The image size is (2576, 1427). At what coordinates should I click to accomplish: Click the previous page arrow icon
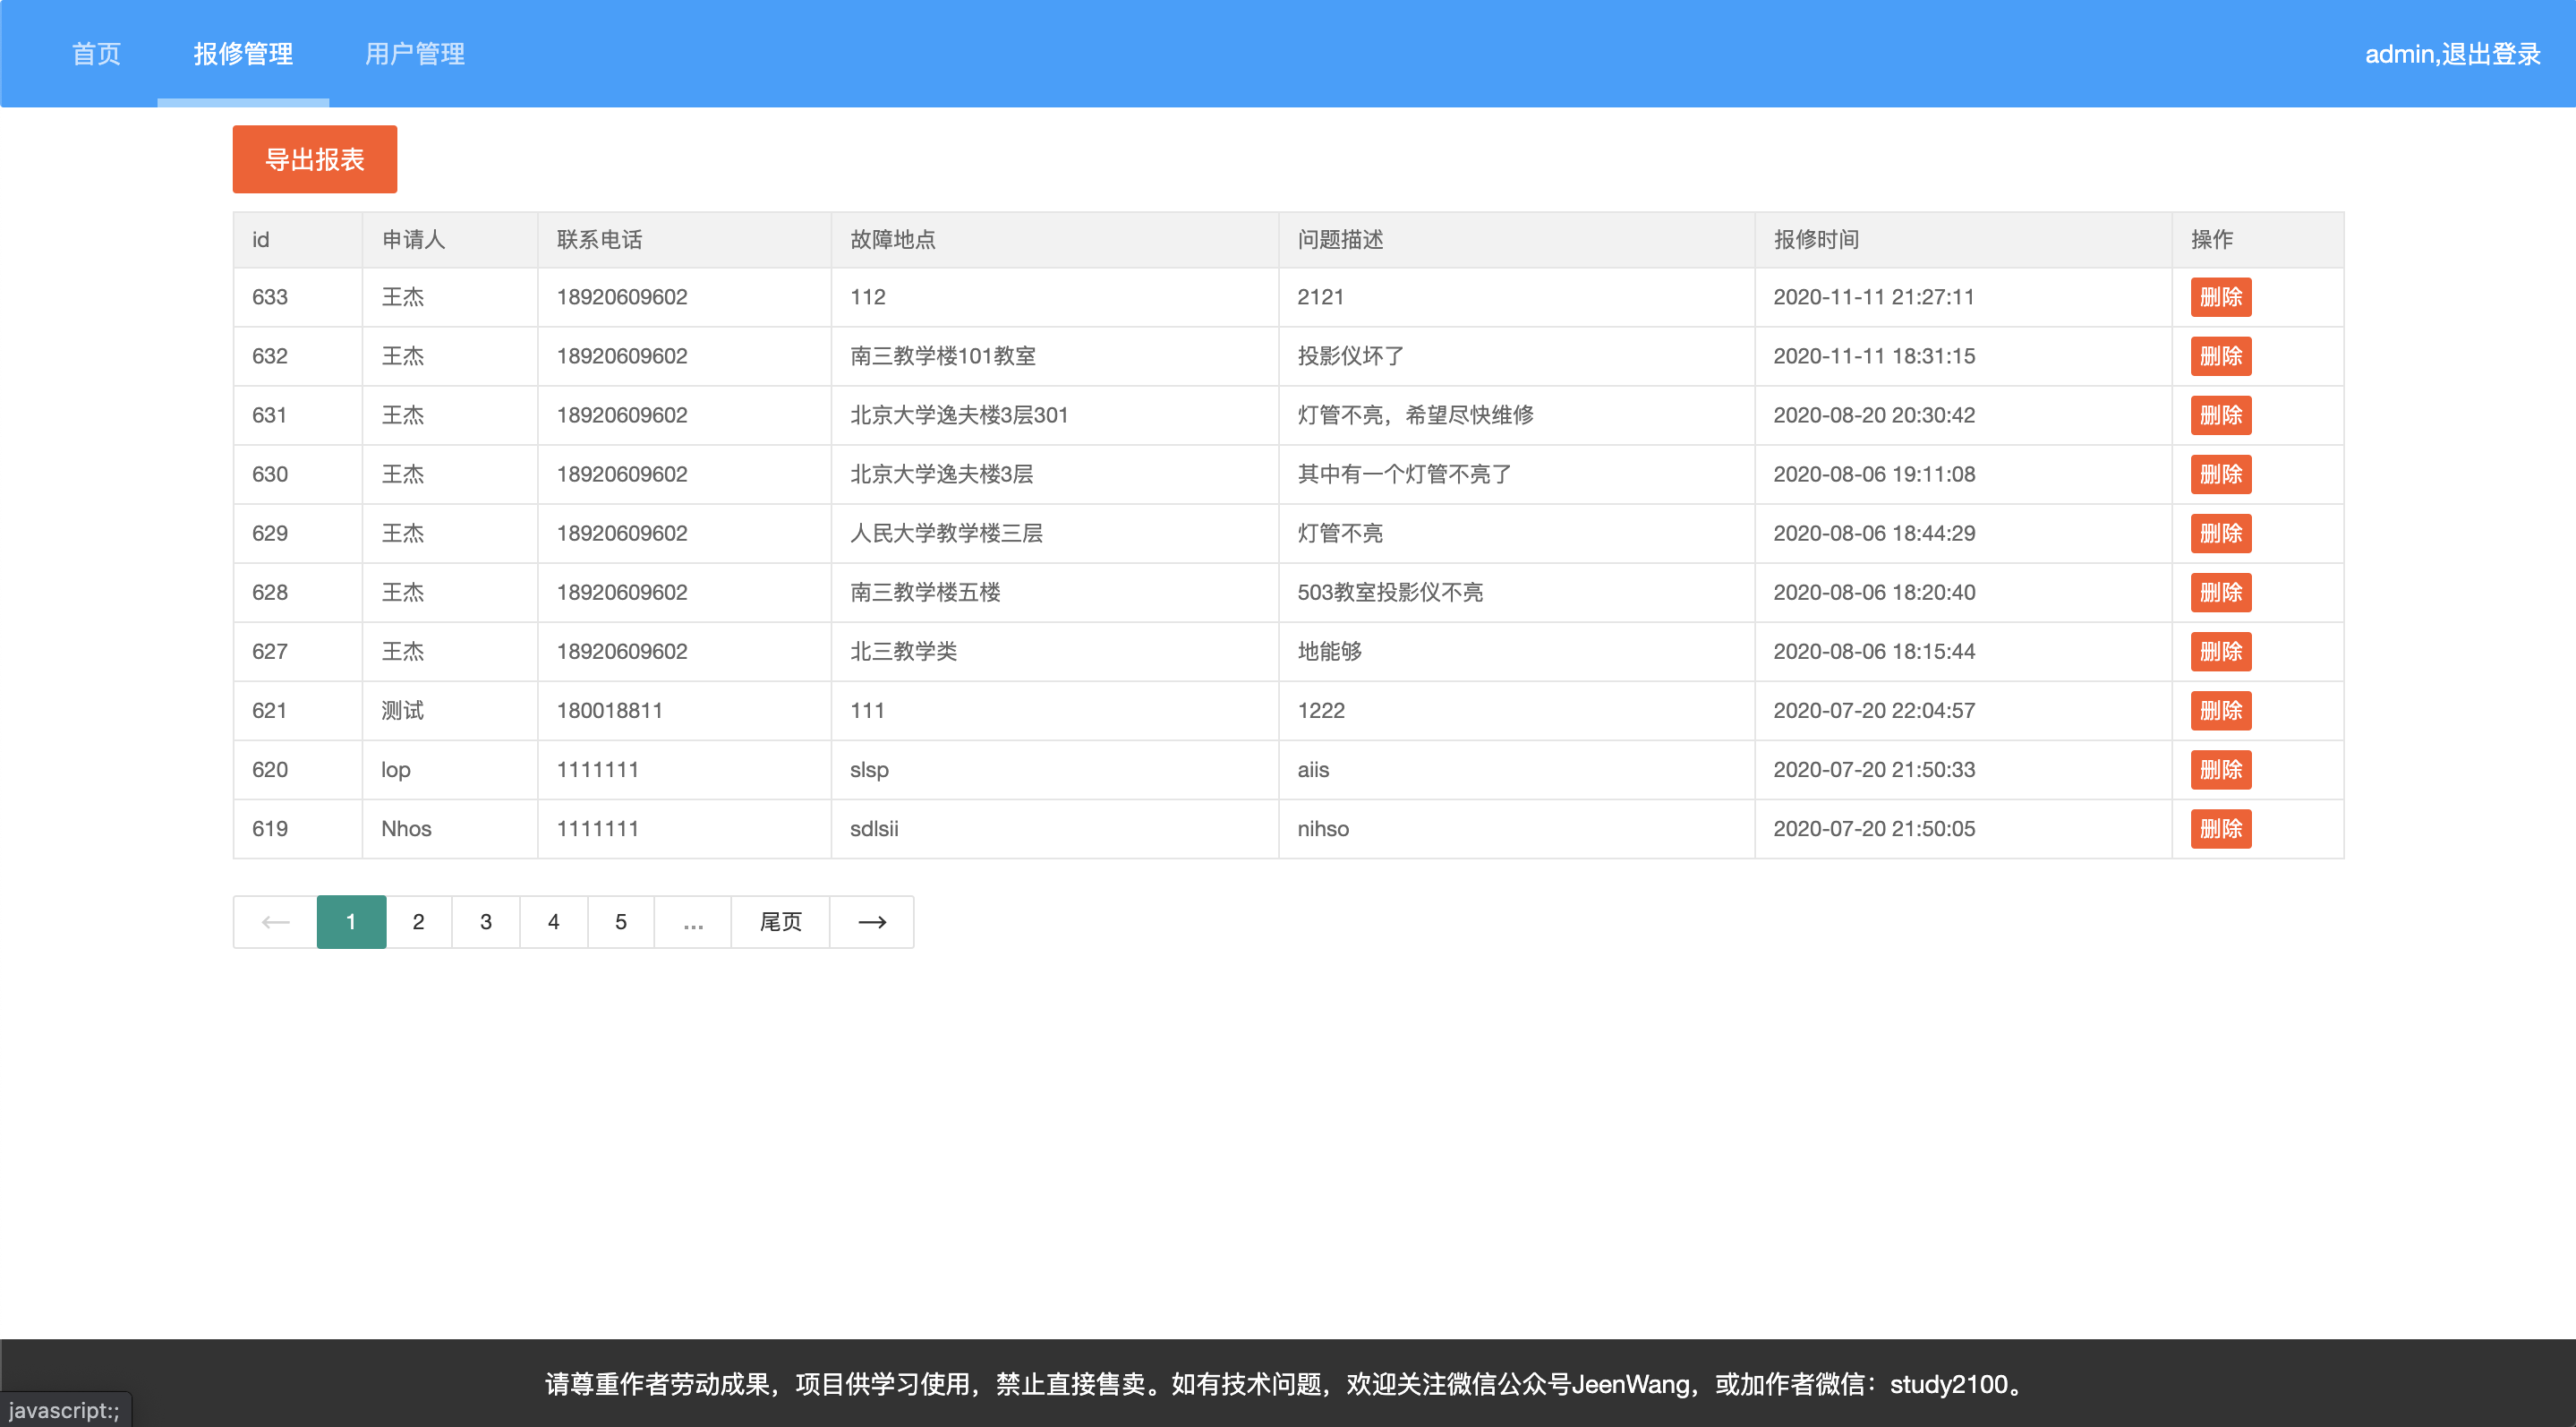tap(275, 921)
